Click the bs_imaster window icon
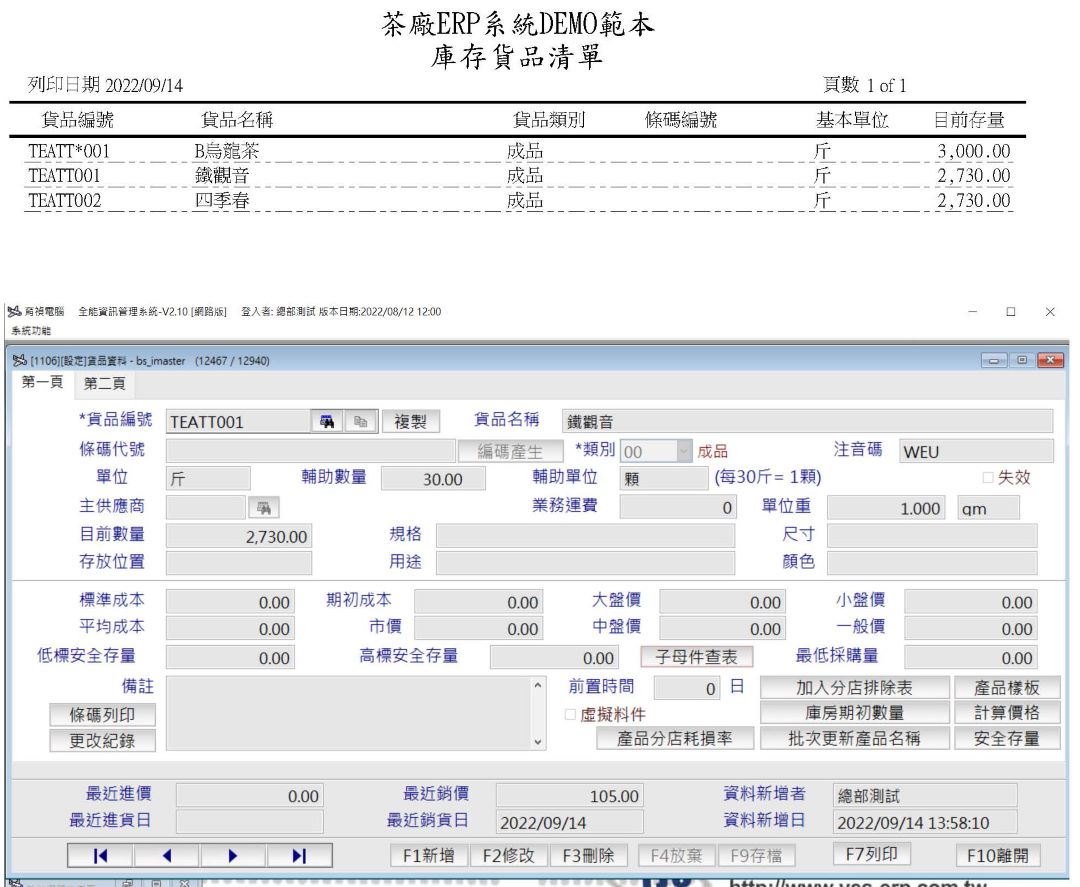 pyautogui.click(x=19, y=360)
